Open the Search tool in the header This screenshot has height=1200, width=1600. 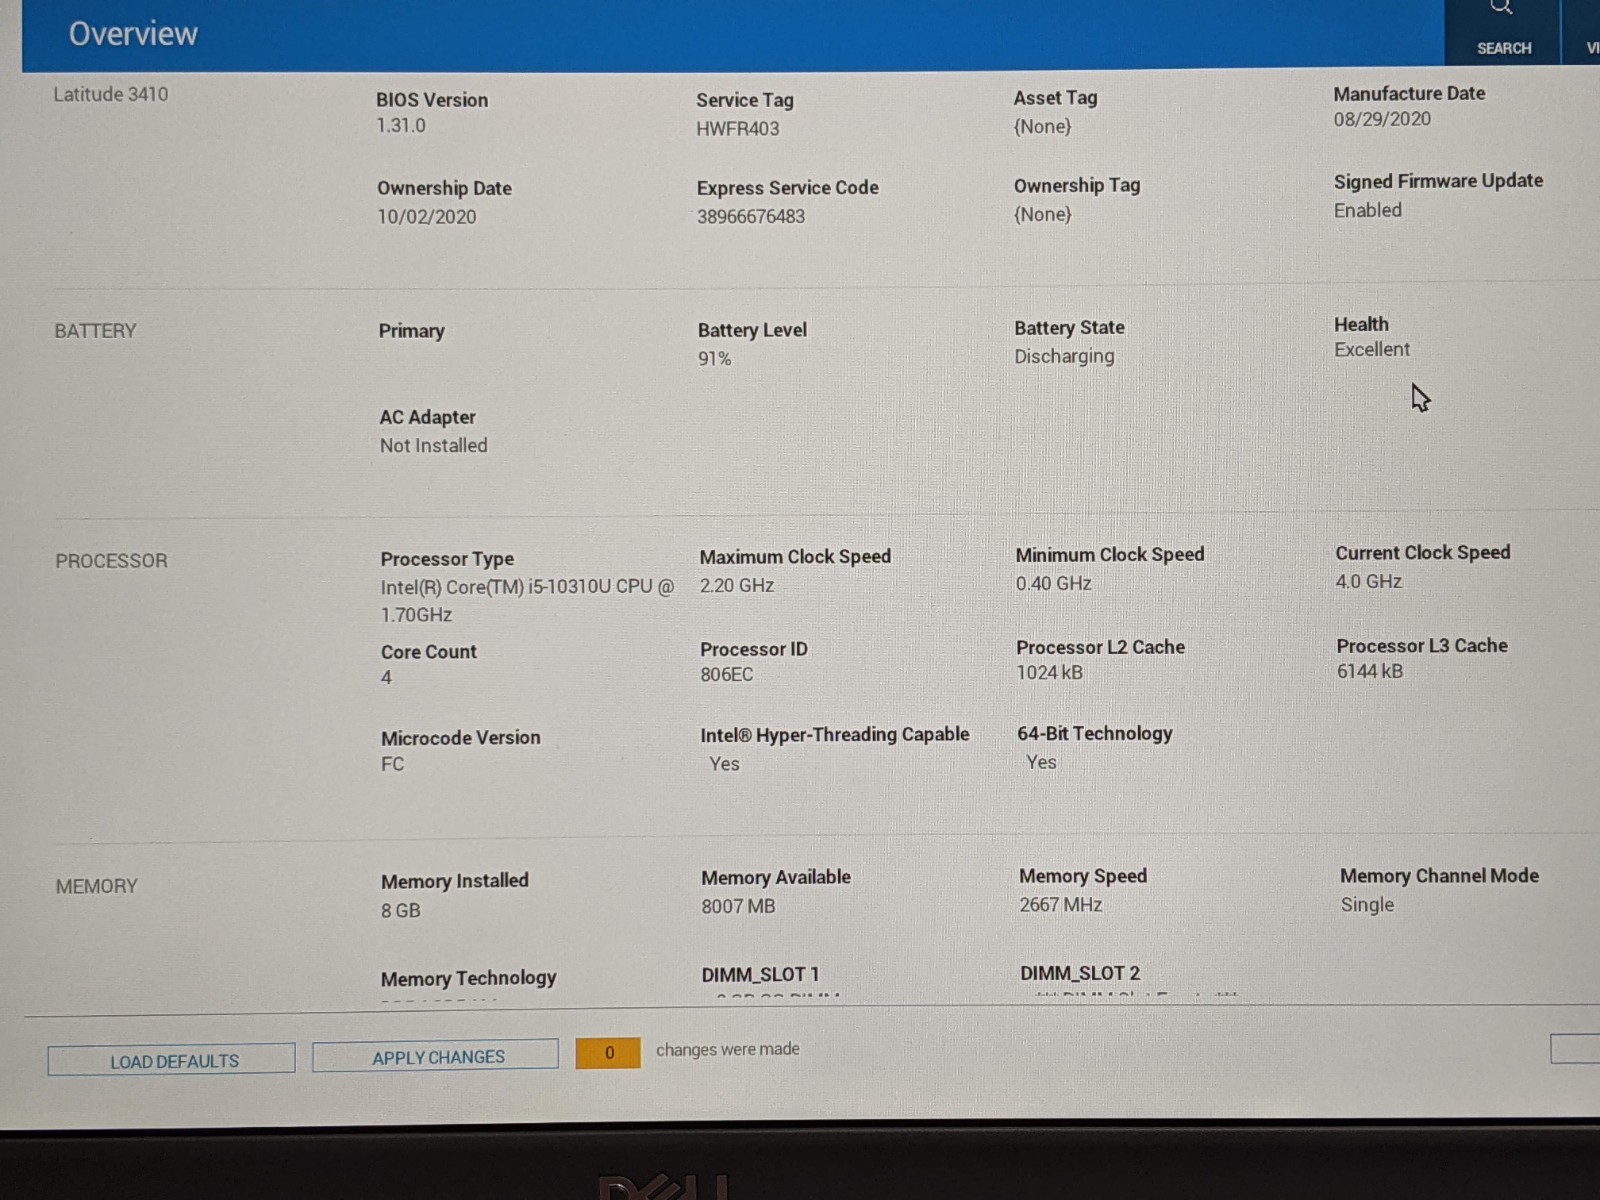click(x=1503, y=32)
